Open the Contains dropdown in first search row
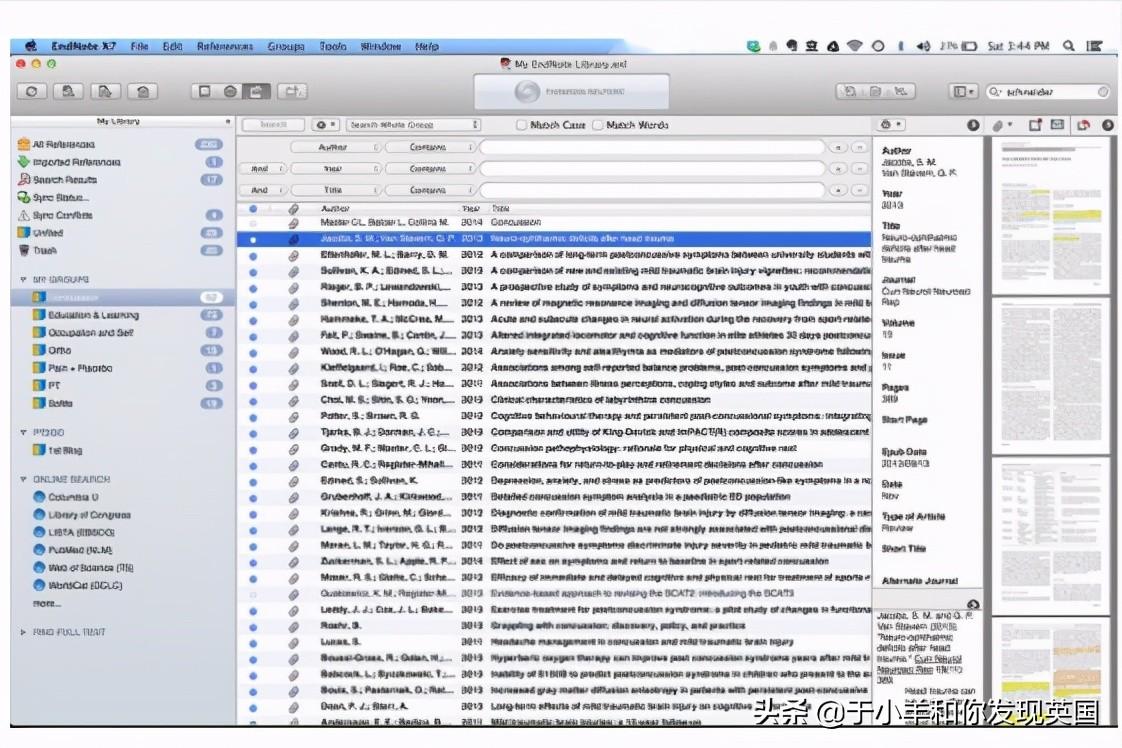This screenshot has width=1122, height=748. coord(429,147)
